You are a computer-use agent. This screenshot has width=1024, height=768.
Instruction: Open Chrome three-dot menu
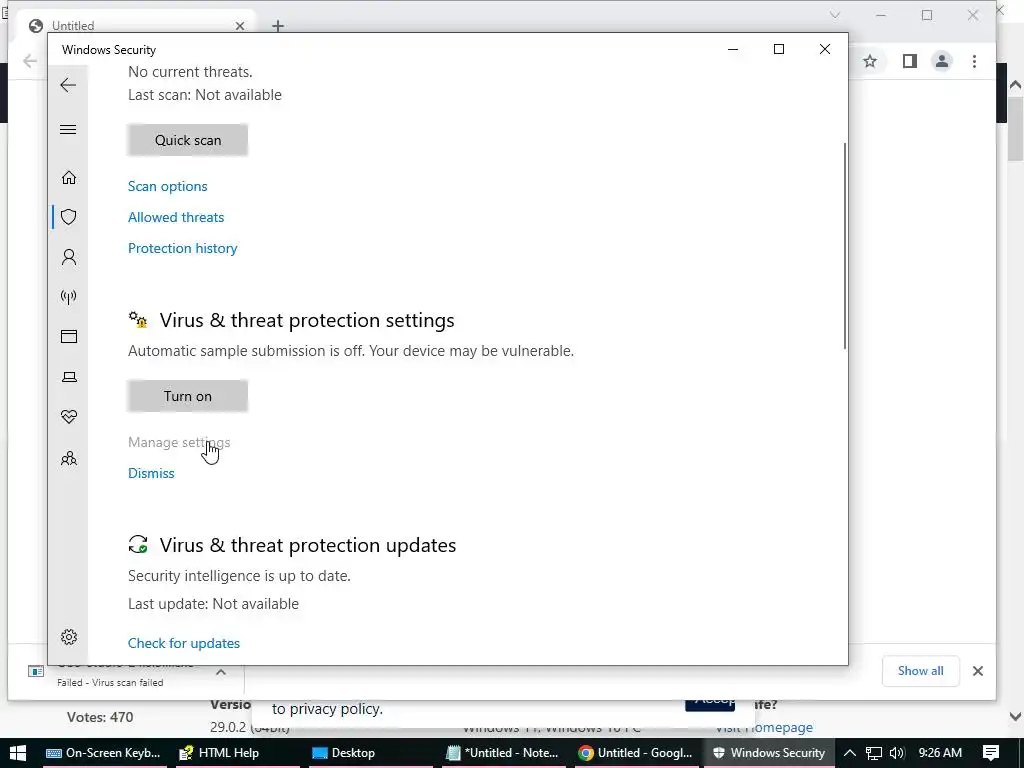click(974, 61)
